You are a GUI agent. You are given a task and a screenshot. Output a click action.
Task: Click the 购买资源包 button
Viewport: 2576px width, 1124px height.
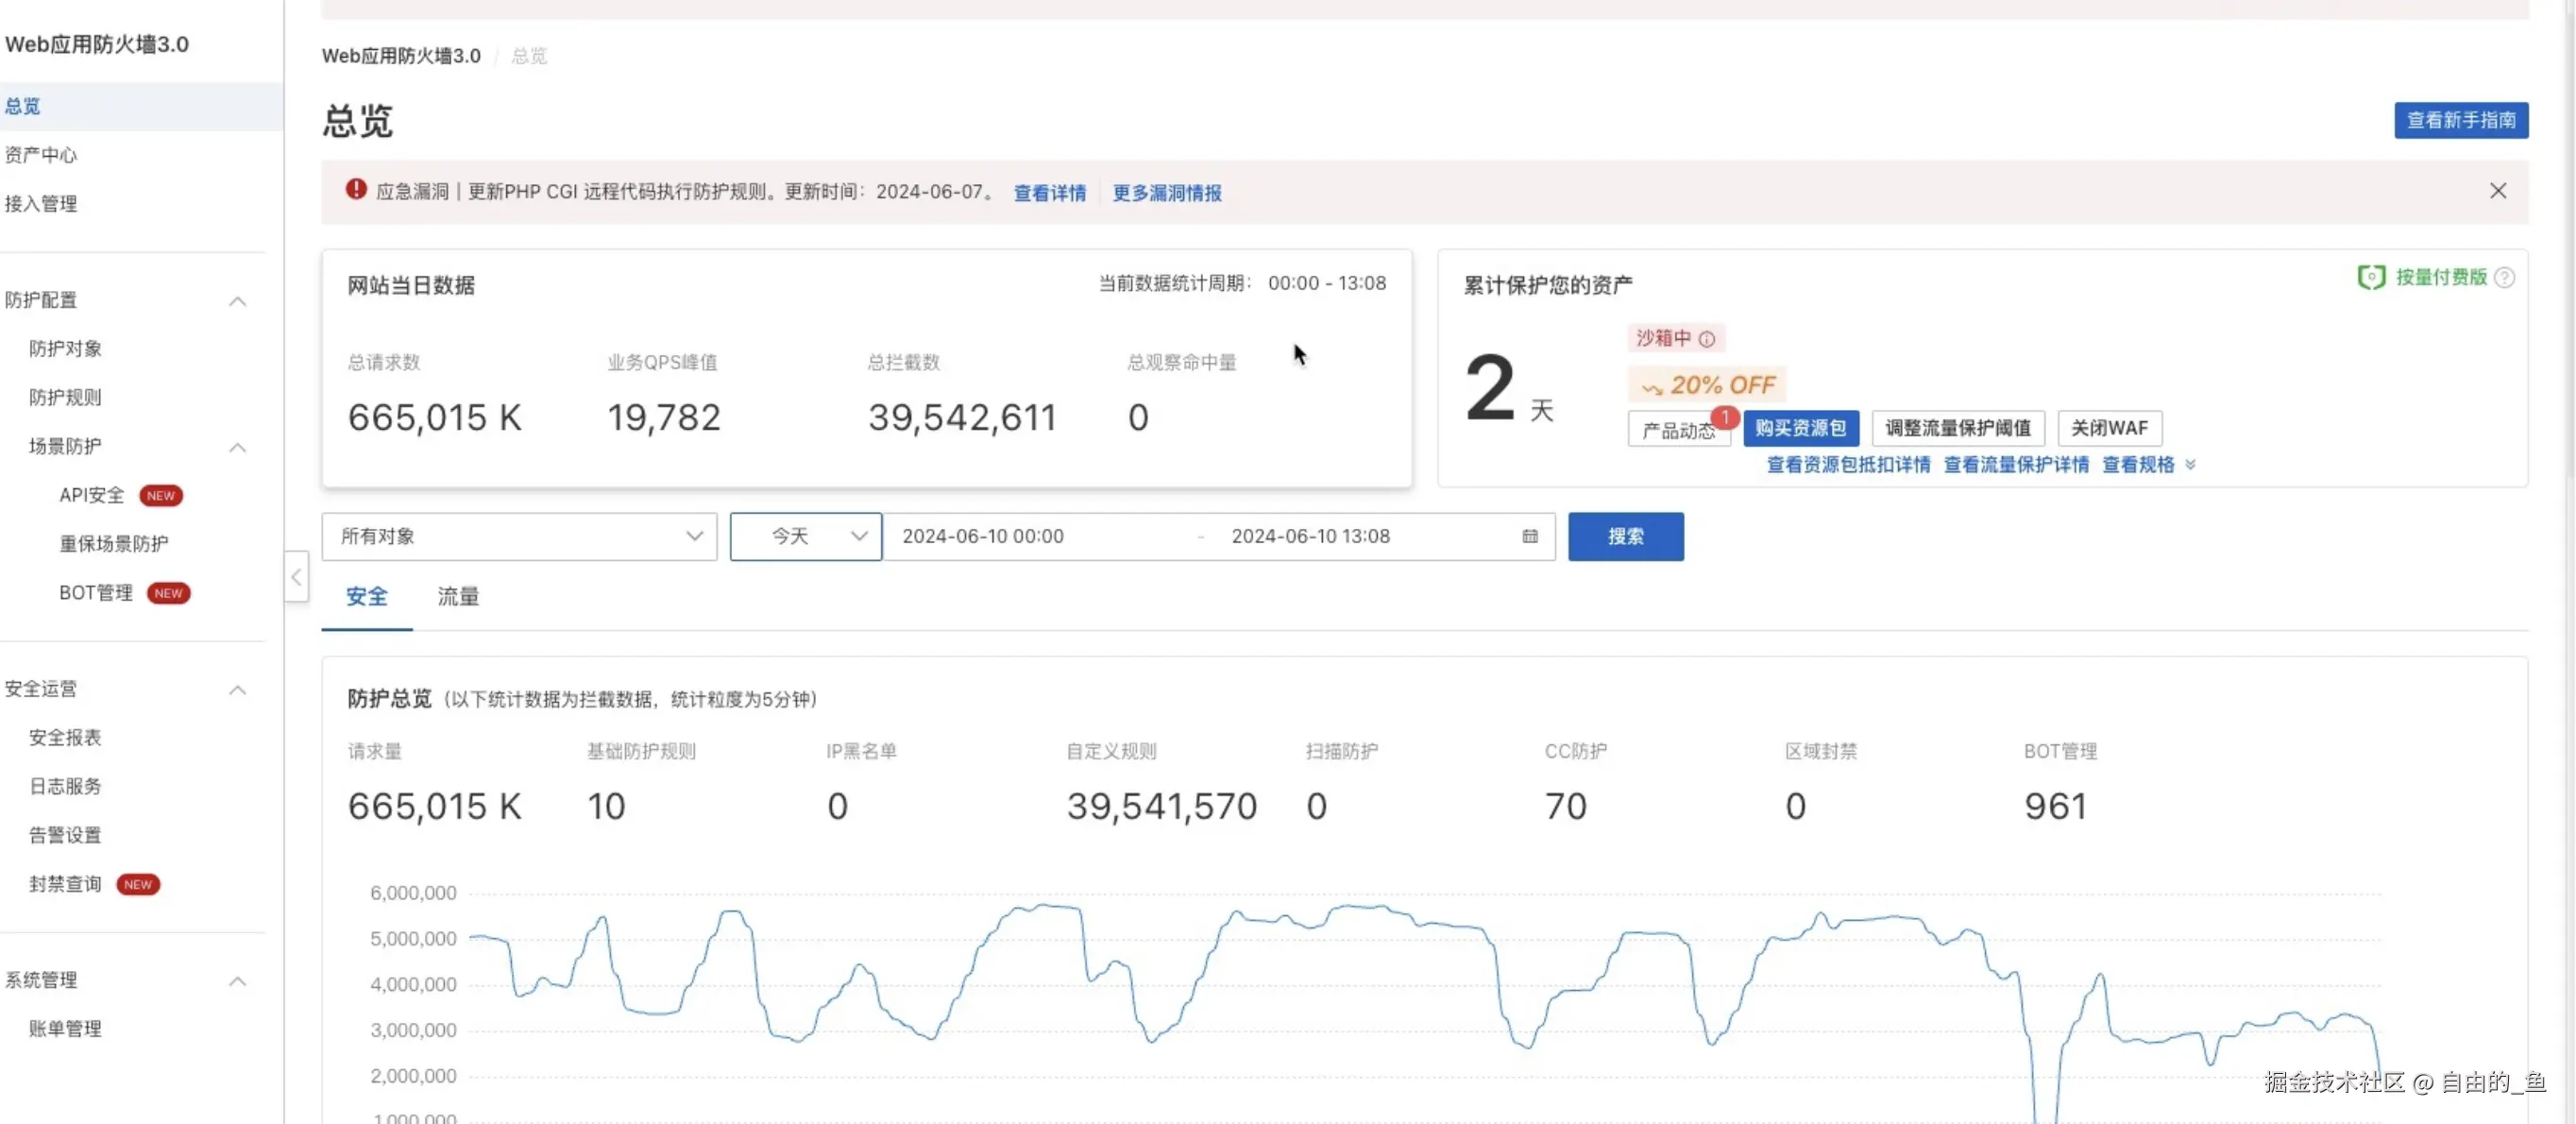pos(1800,428)
